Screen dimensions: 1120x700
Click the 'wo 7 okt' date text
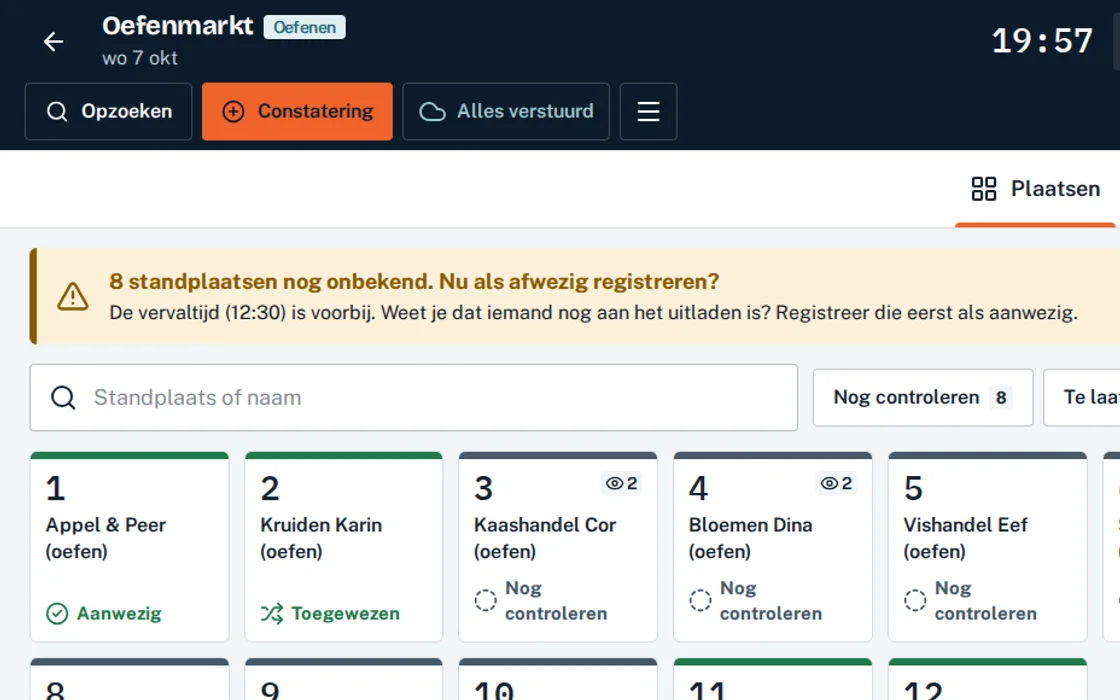pyautogui.click(x=140, y=58)
